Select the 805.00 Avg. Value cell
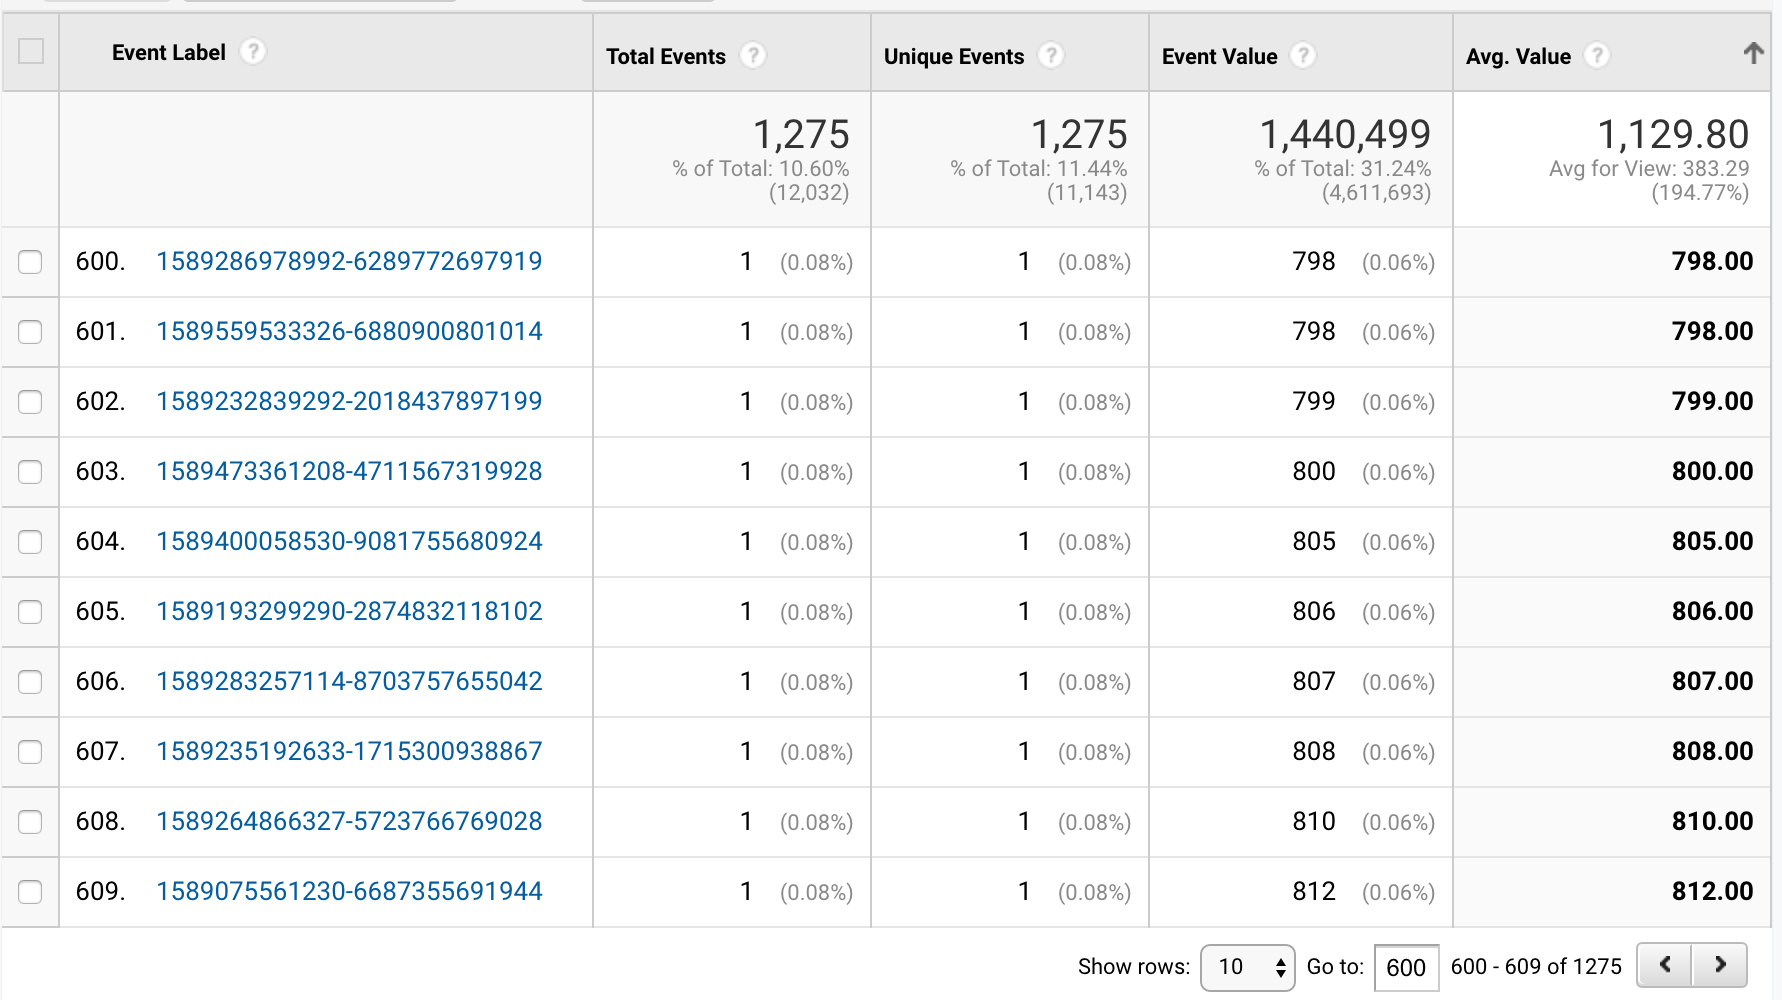Screen dimensions: 1782x1000 point(1712,541)
